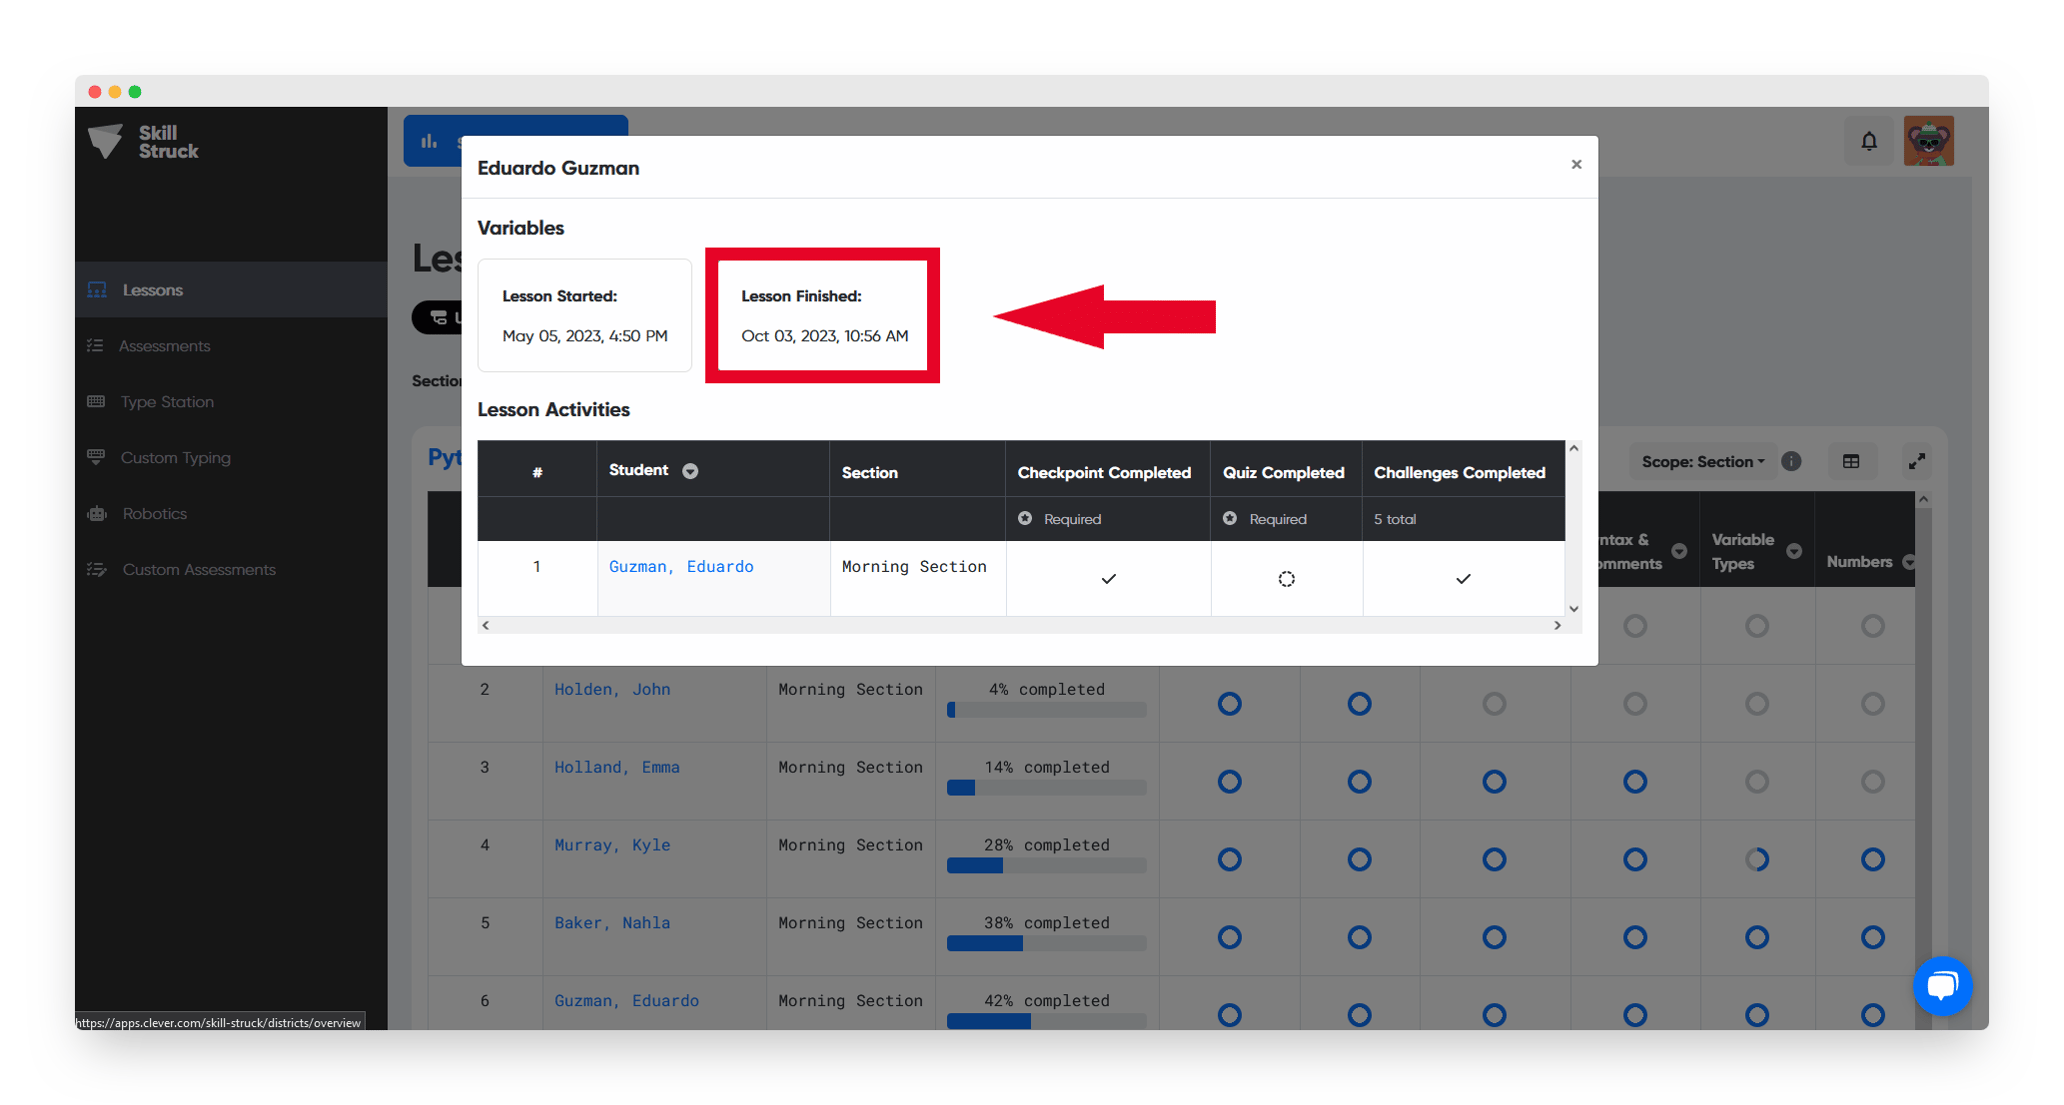The width and height of the screenshot is (2064, 1105).
Task: Open Guzman, Eduardo link in dialog
Action: [681, 566]
